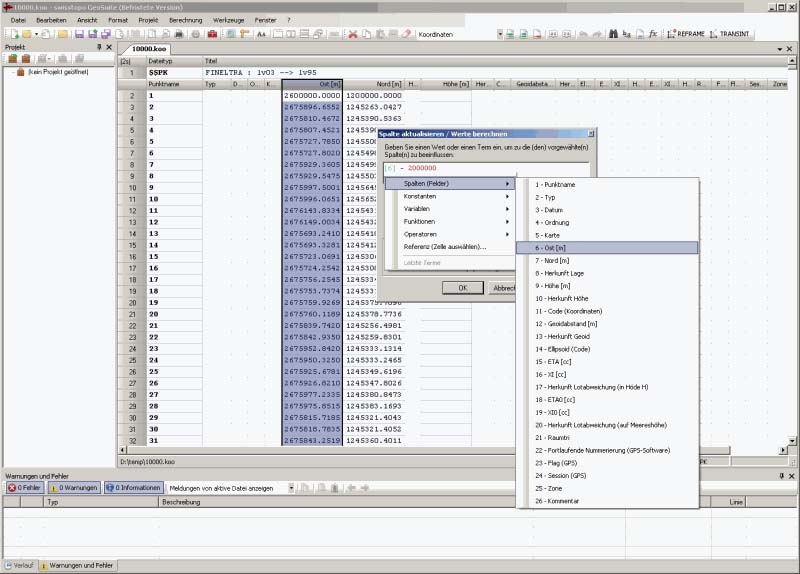Click the REFRAME transformation tool
Viewport: 800px width, 574px height.
(x=685, y=34)
